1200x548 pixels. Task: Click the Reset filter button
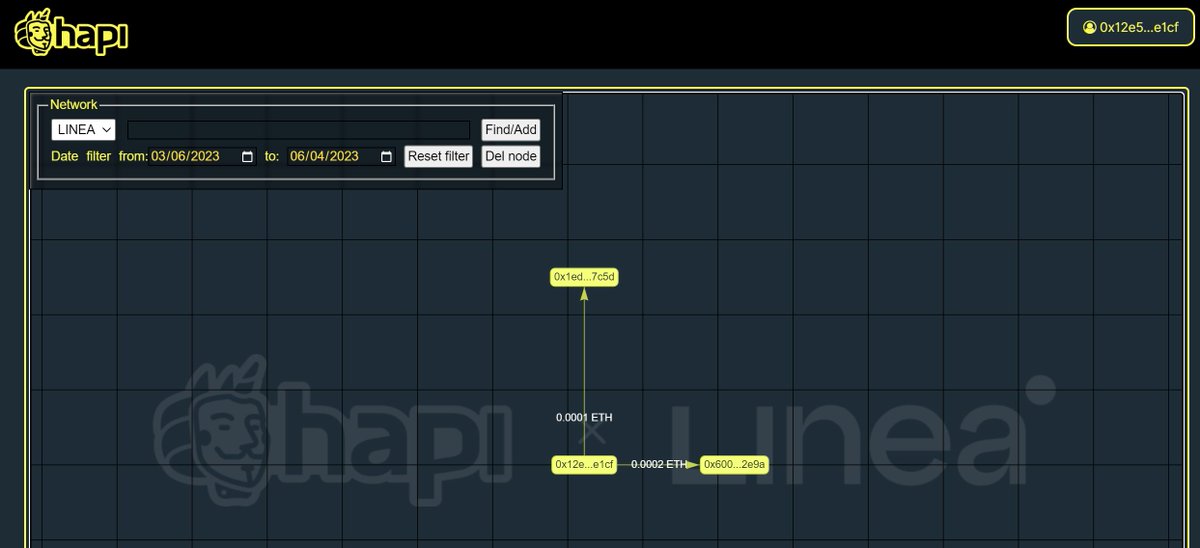439,156
